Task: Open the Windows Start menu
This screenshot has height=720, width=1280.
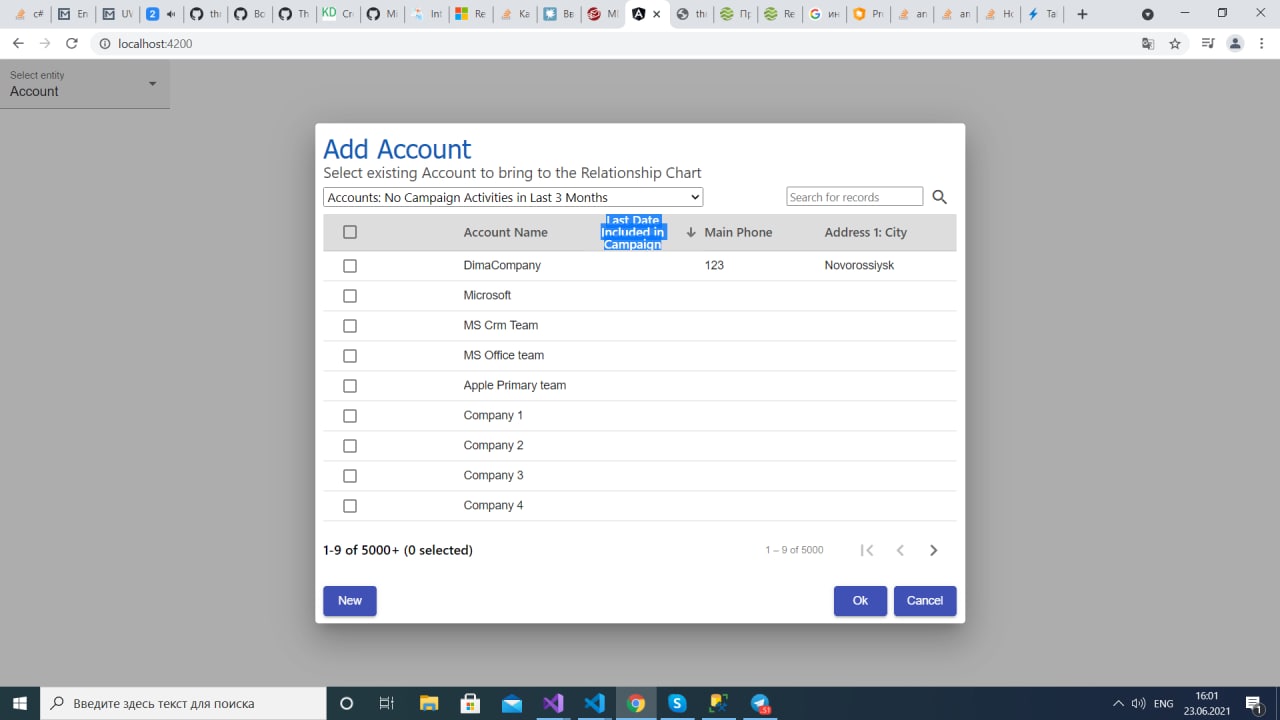Action: 20,703
